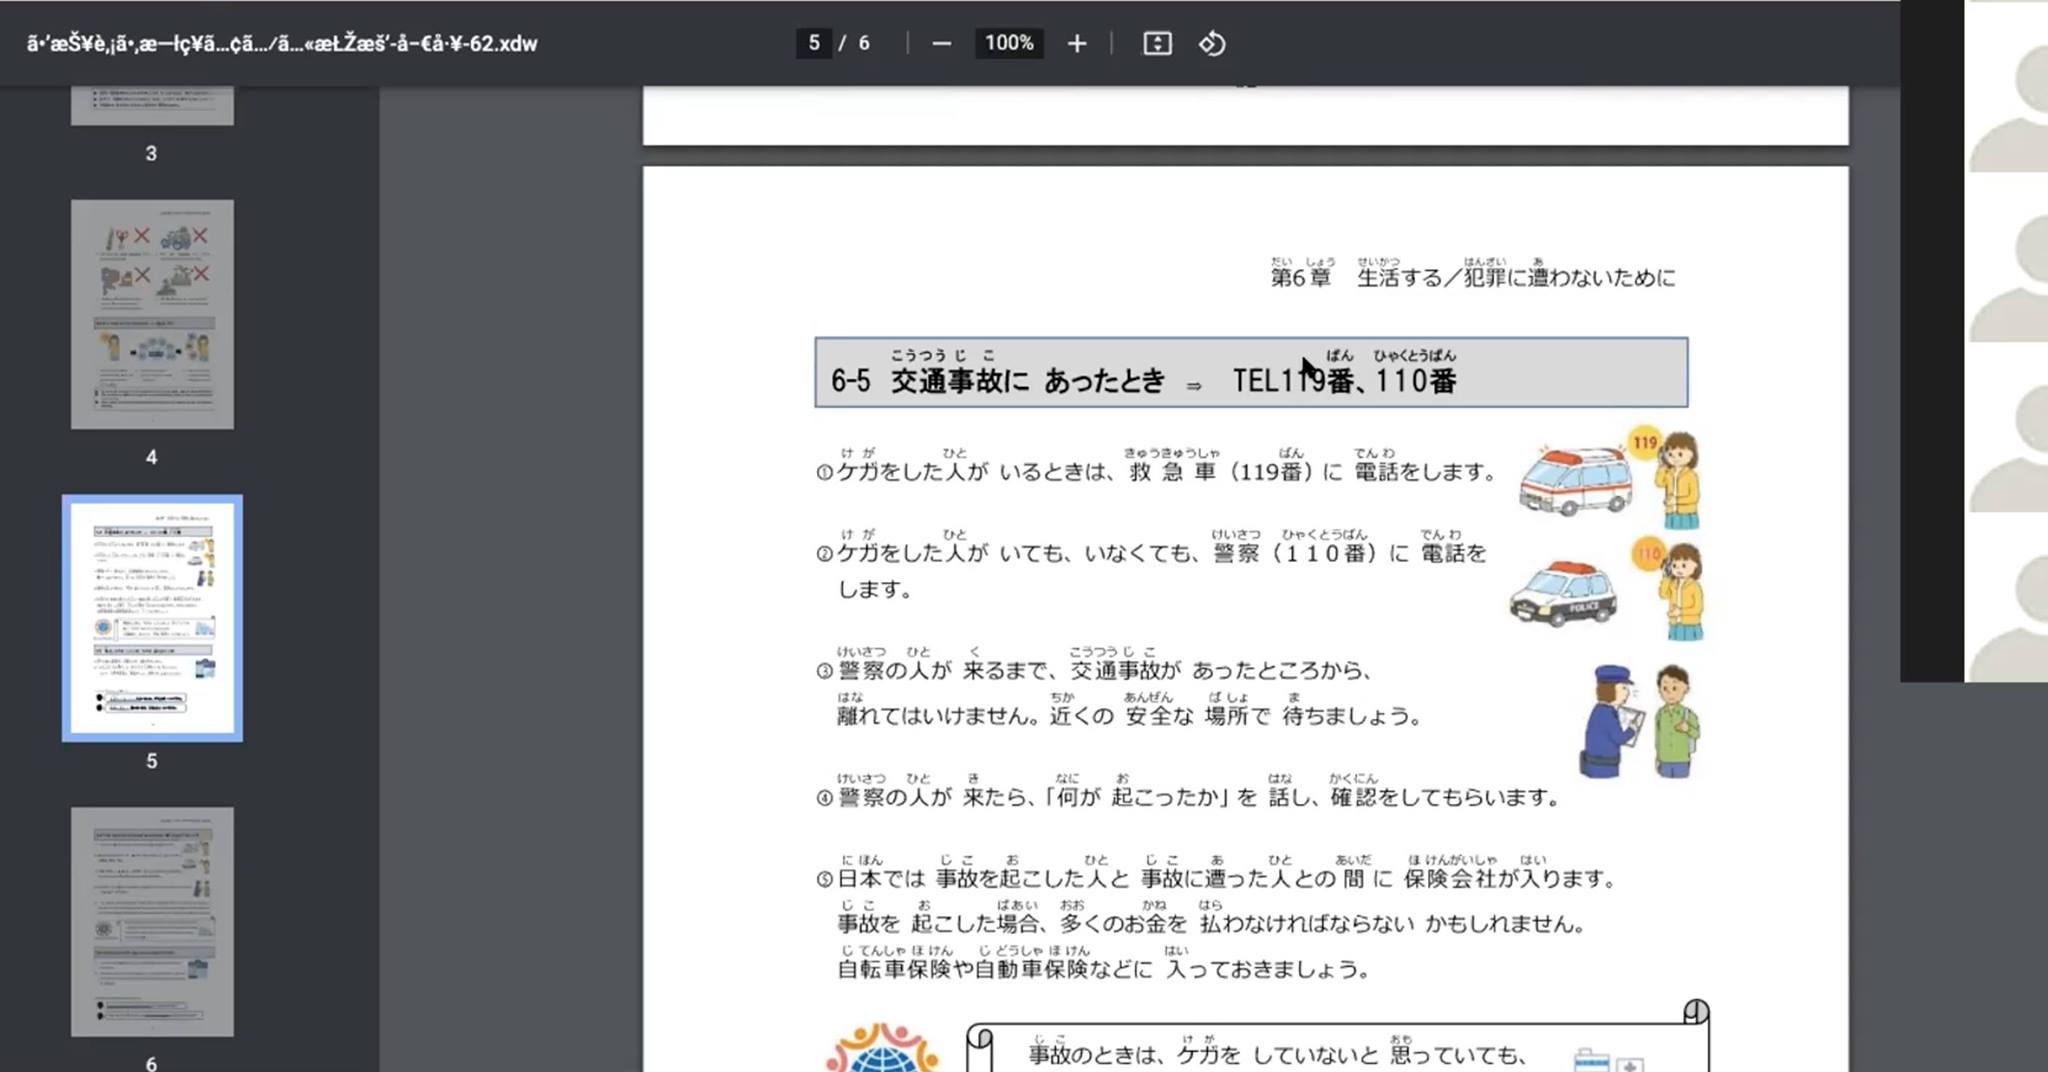Image resolution: width=2048 pixels, height=1072 pixels.
Task: Click the rotate counterclockwise icon
Action: pyautogui.click(x=1212, y=43)
